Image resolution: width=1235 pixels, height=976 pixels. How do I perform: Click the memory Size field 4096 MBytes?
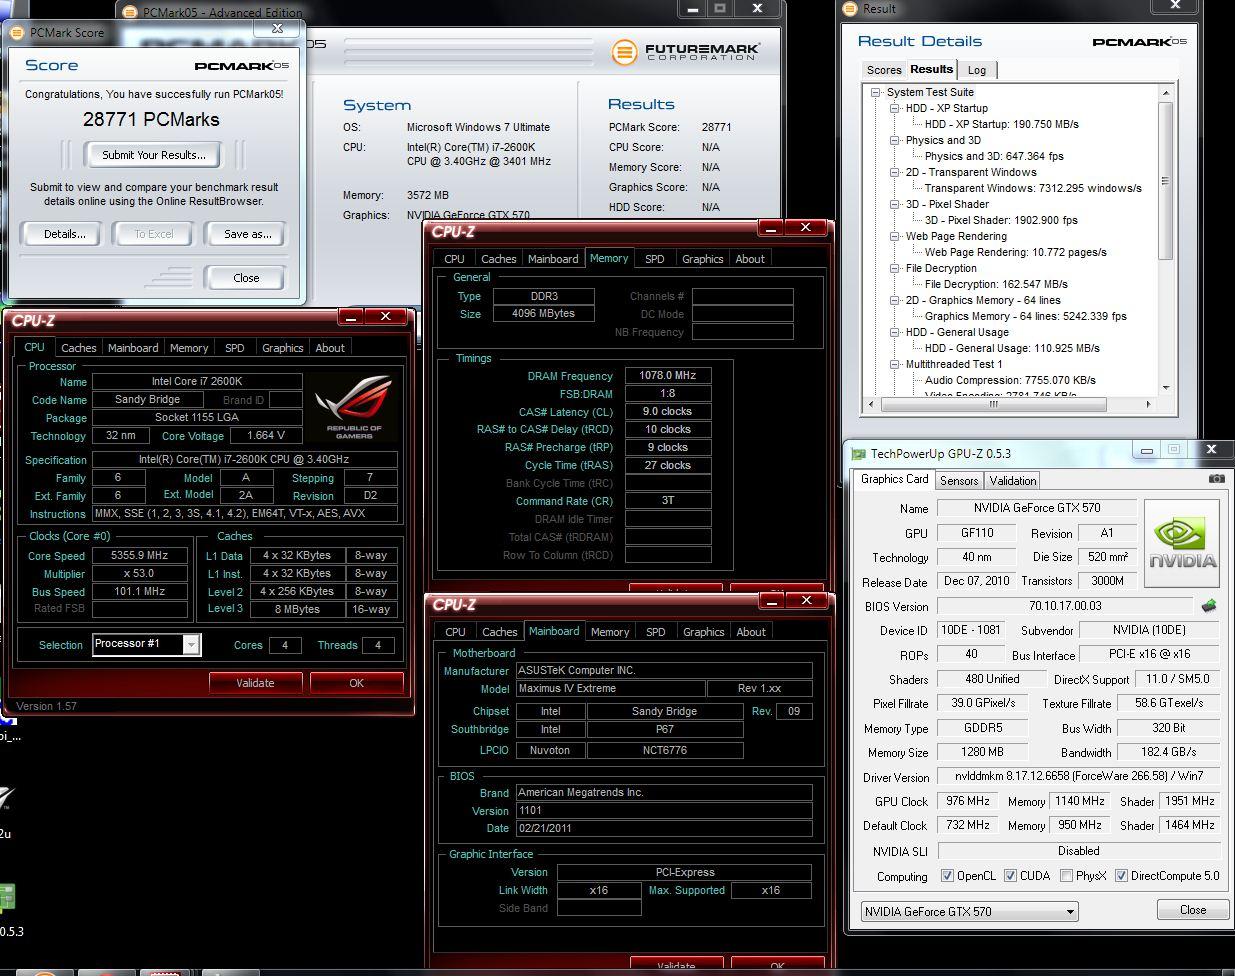(x=544, y=314)
